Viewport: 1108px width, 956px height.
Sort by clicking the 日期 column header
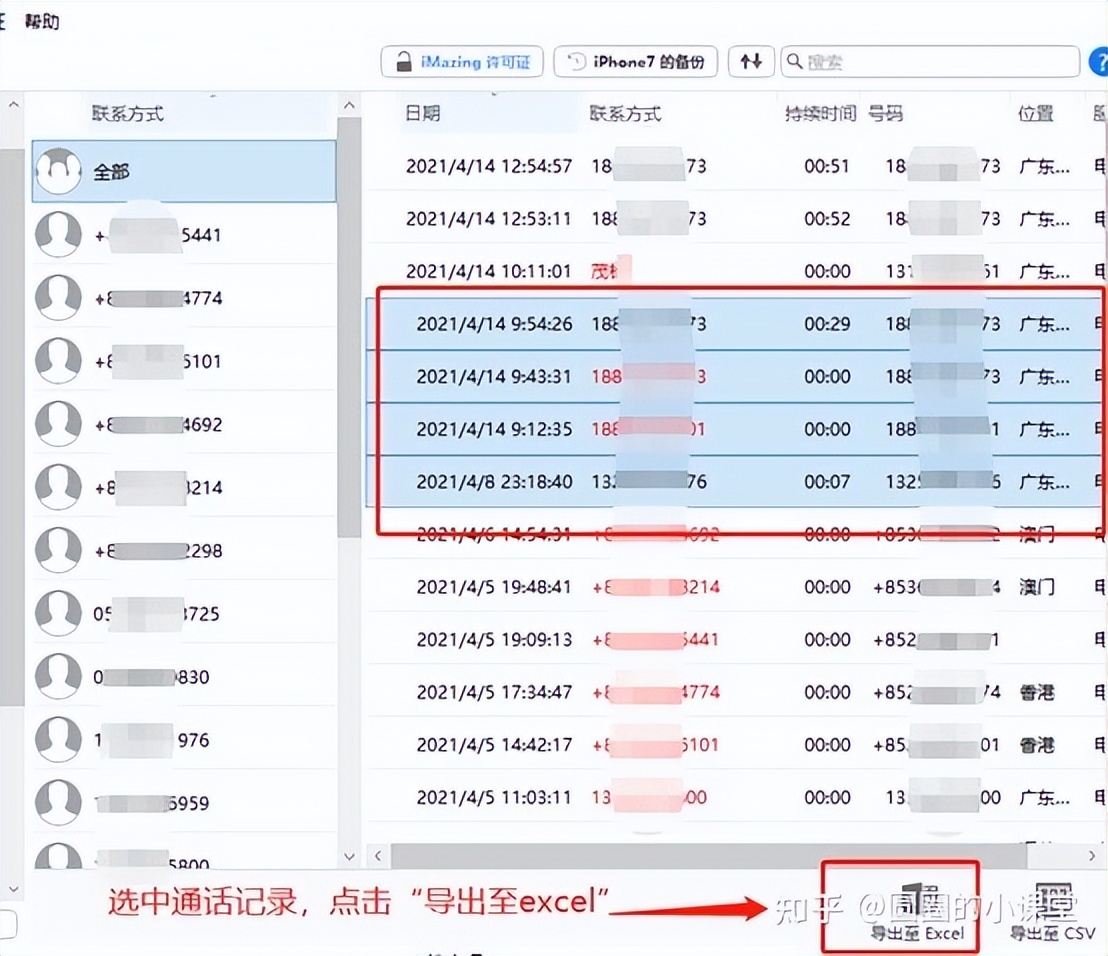point(424,112)
